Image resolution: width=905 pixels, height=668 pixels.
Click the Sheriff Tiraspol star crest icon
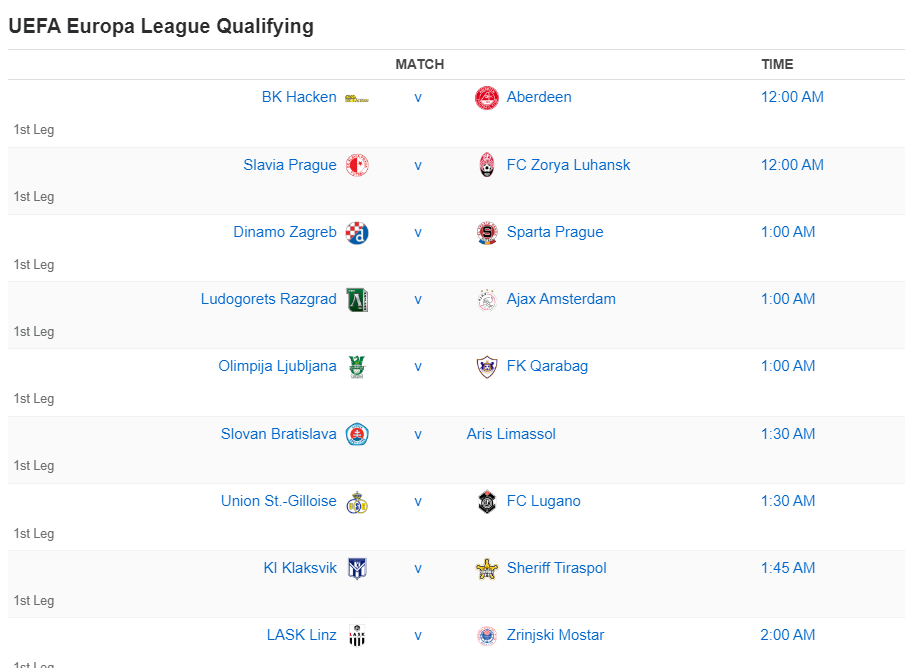pos(487,568)
